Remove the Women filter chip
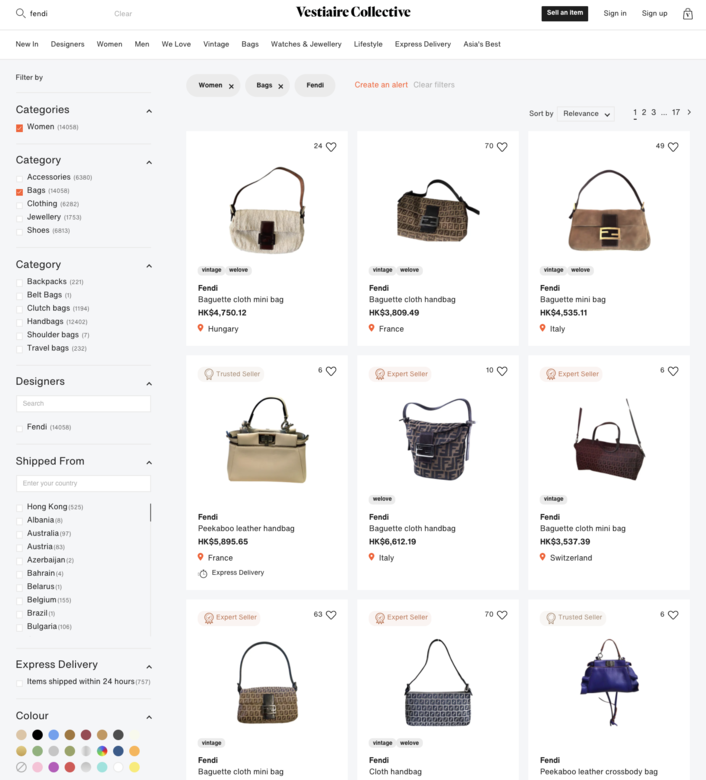706x780 pixels. [x=231, y=86]
